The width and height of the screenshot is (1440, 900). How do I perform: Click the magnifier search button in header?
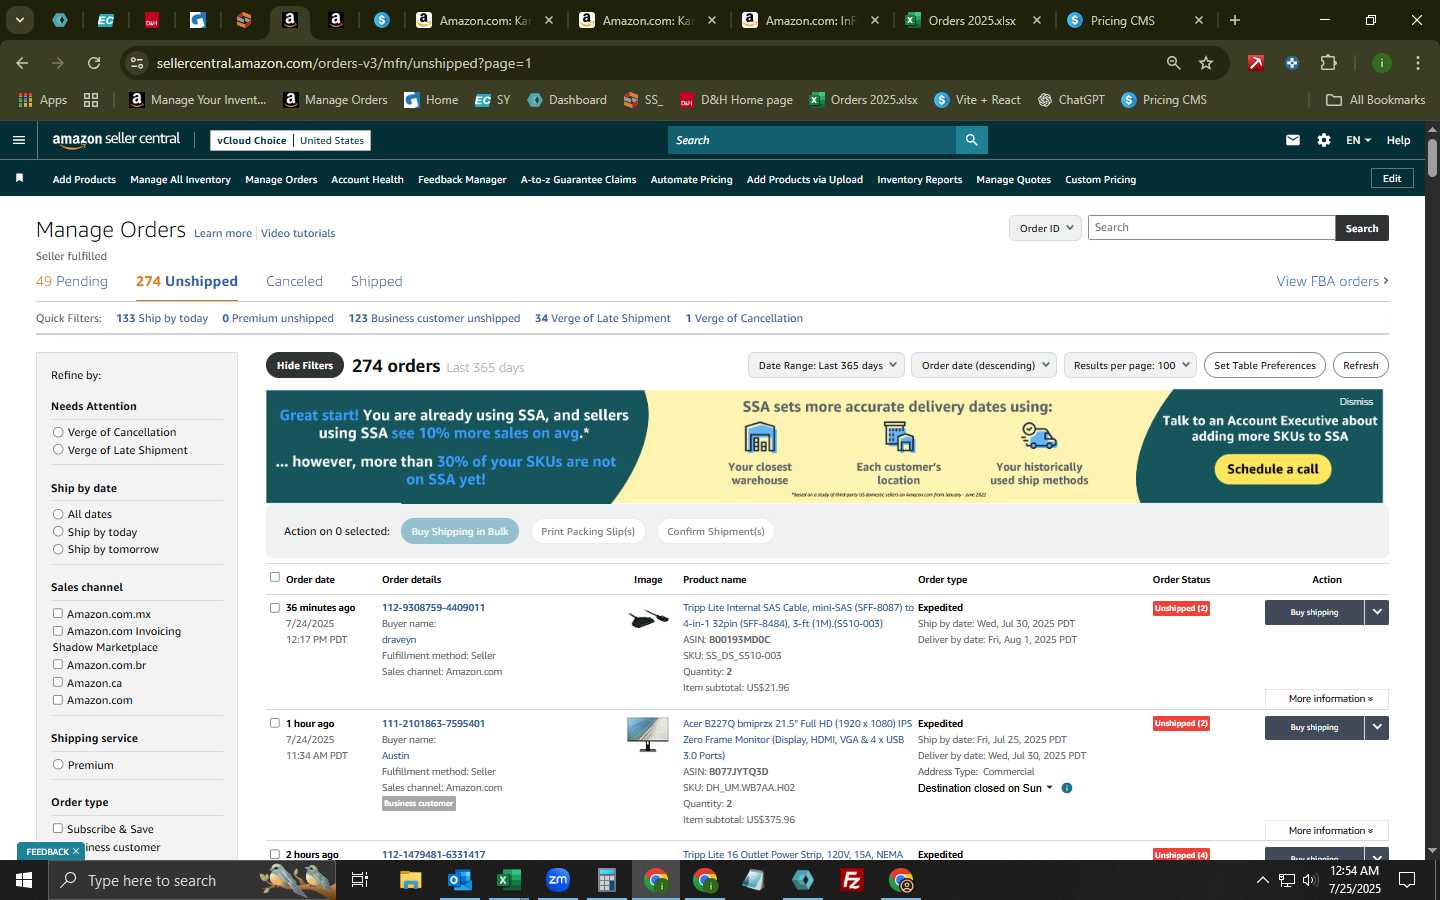[x=971, y=140]
